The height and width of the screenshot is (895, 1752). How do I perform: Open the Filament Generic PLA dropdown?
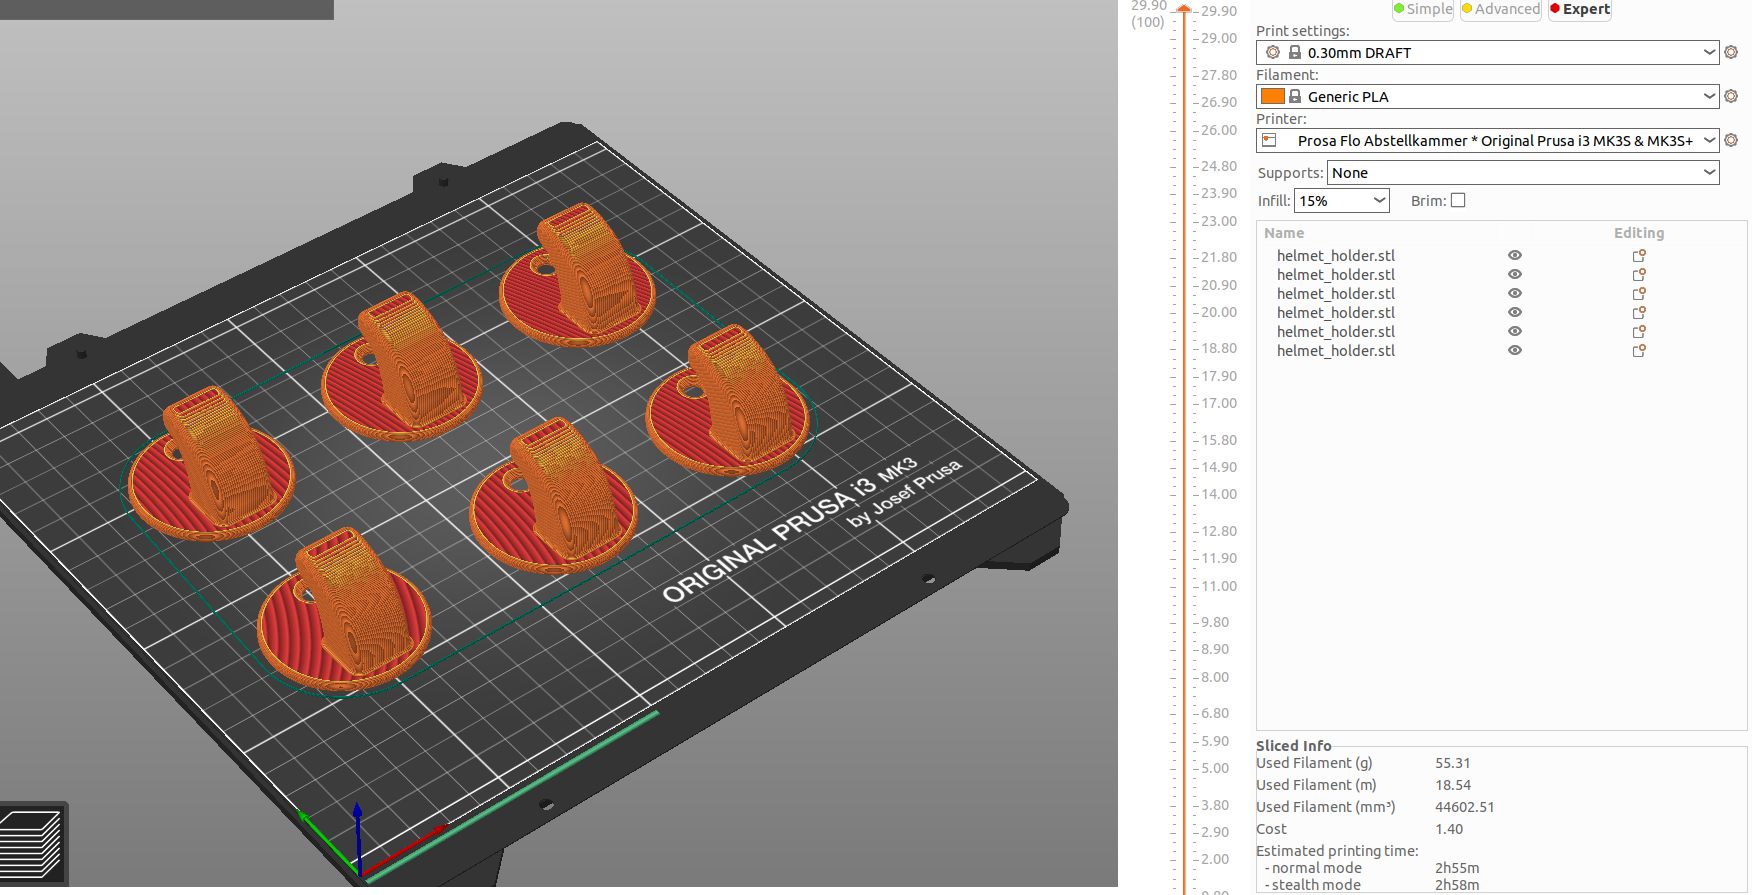pyautogui.click(x=1487, y=96)
